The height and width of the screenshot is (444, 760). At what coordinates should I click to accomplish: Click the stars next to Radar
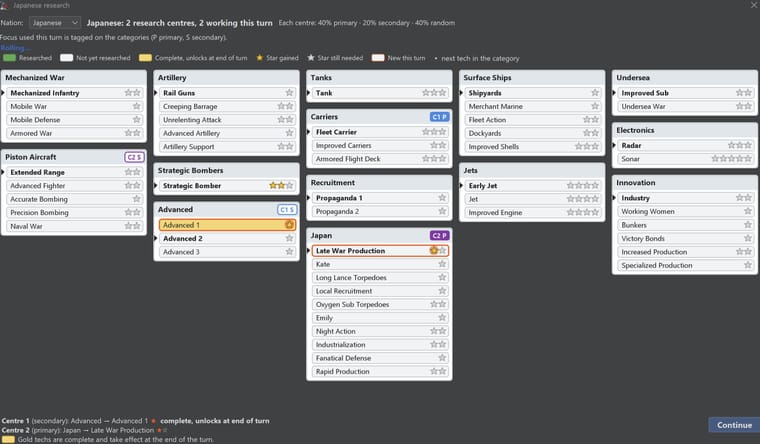coord(739,145)
